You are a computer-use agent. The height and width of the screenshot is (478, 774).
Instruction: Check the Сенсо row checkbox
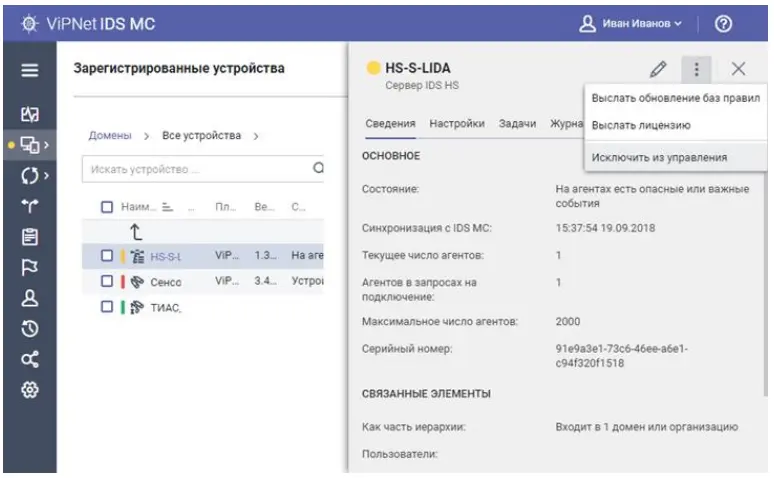coord(107,281)
